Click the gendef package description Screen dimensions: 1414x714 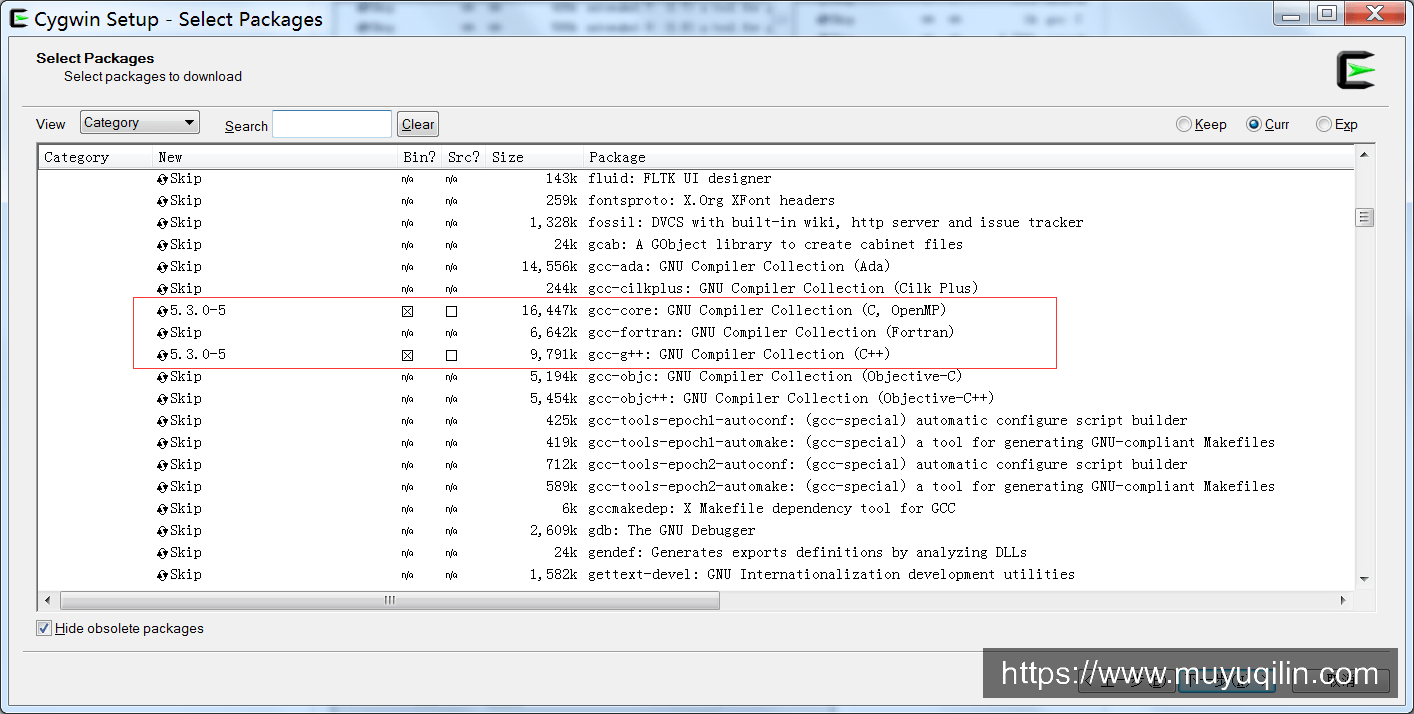click(808, 553)
